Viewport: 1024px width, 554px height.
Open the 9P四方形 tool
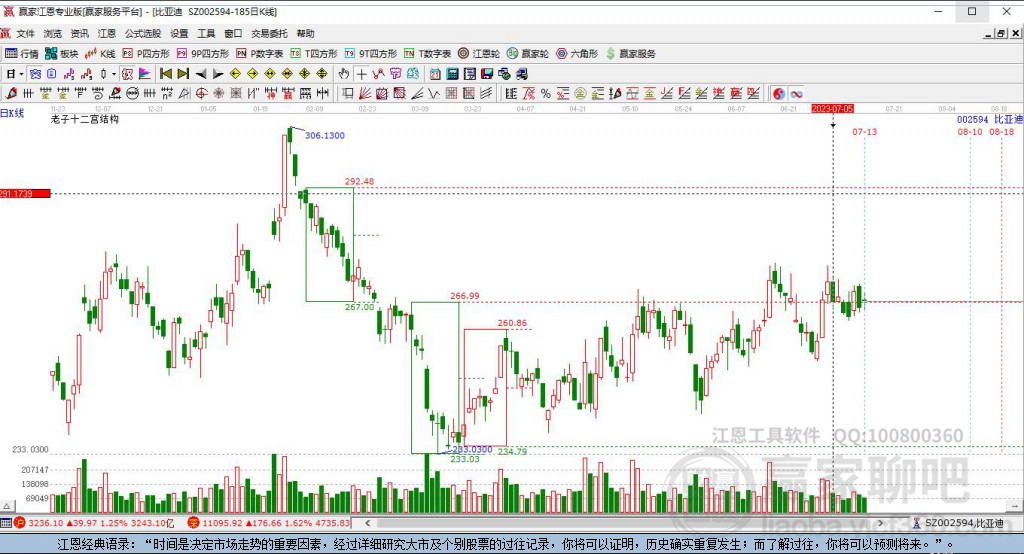click(202, 54)
